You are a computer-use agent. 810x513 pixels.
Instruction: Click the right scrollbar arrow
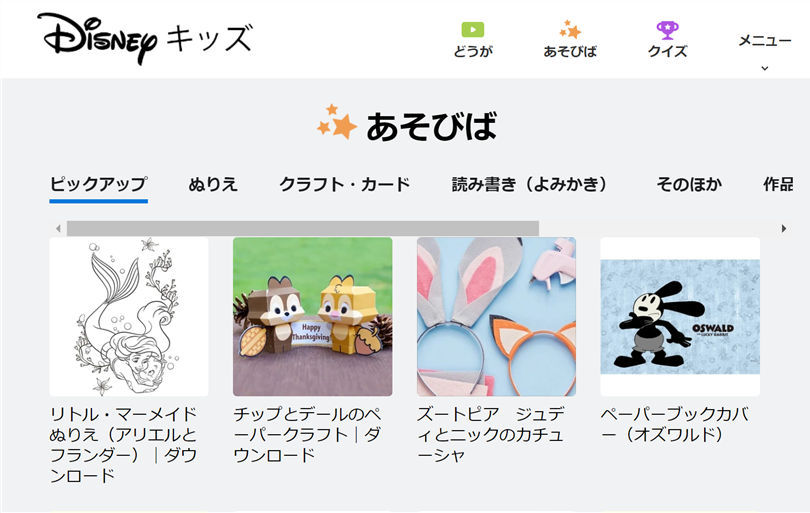pos(784,228)
